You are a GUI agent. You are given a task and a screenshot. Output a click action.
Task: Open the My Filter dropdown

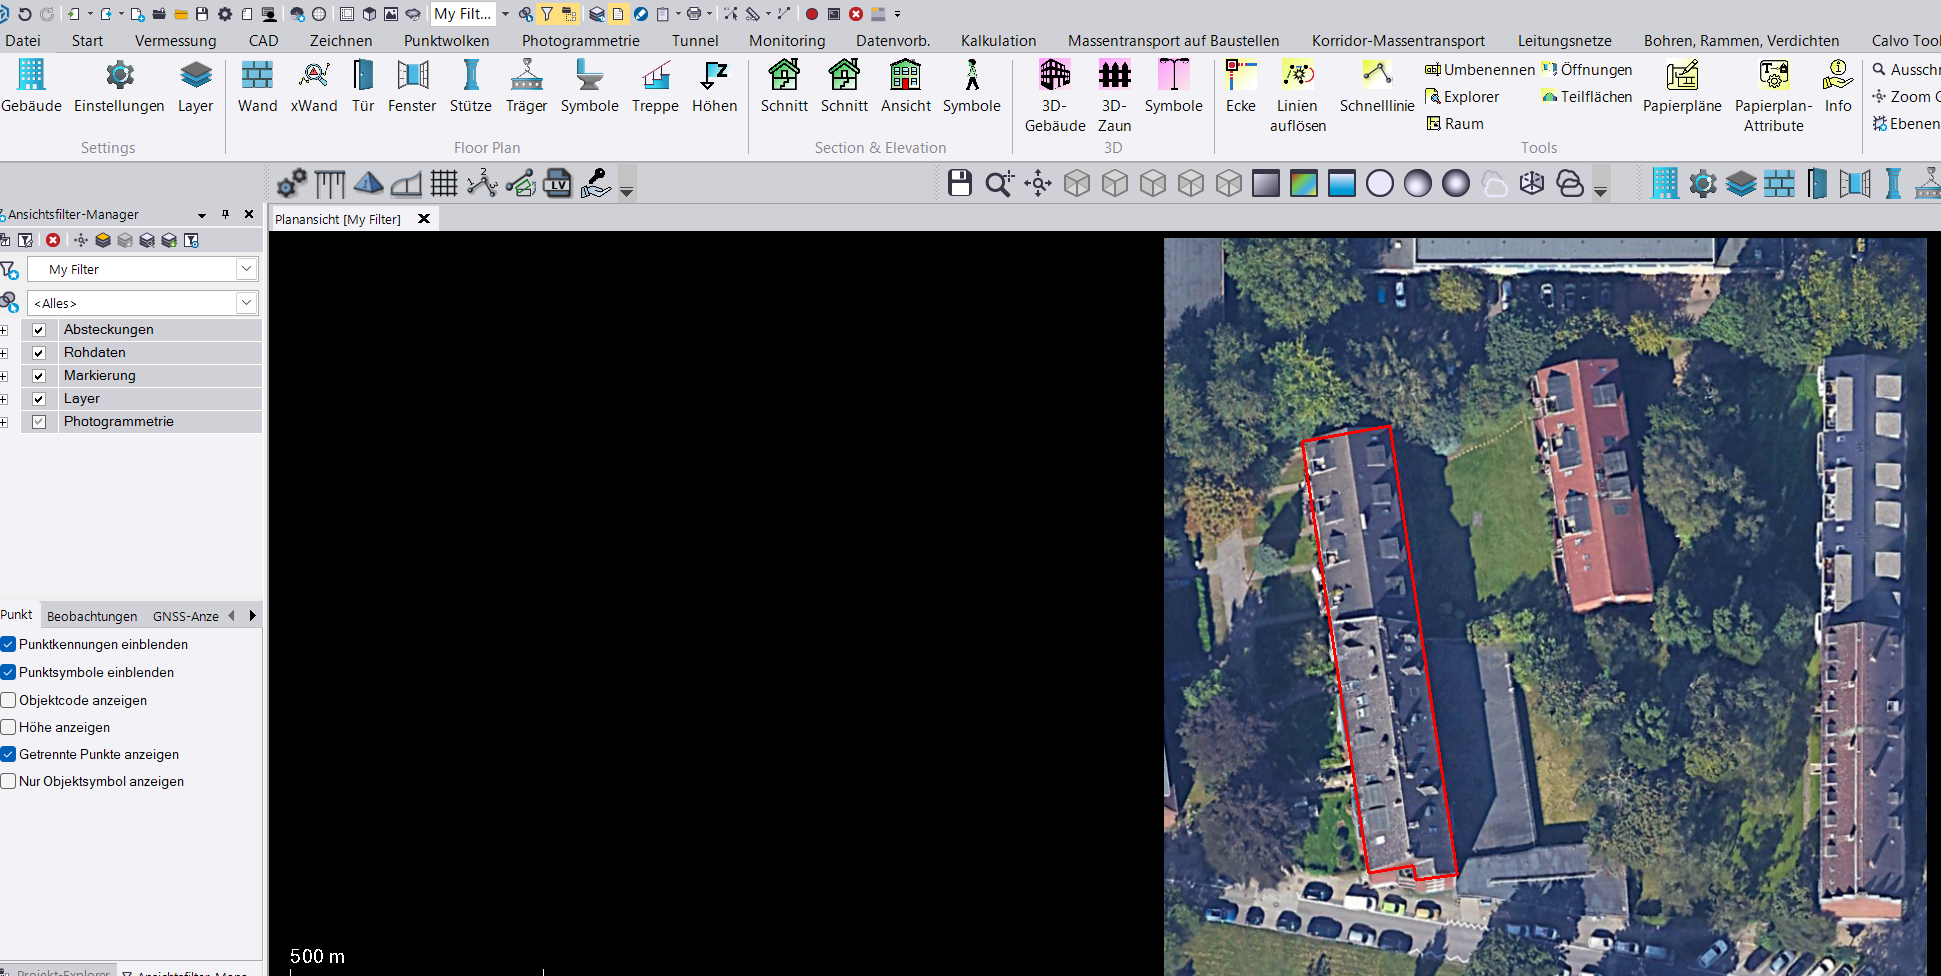coord(246,269)
